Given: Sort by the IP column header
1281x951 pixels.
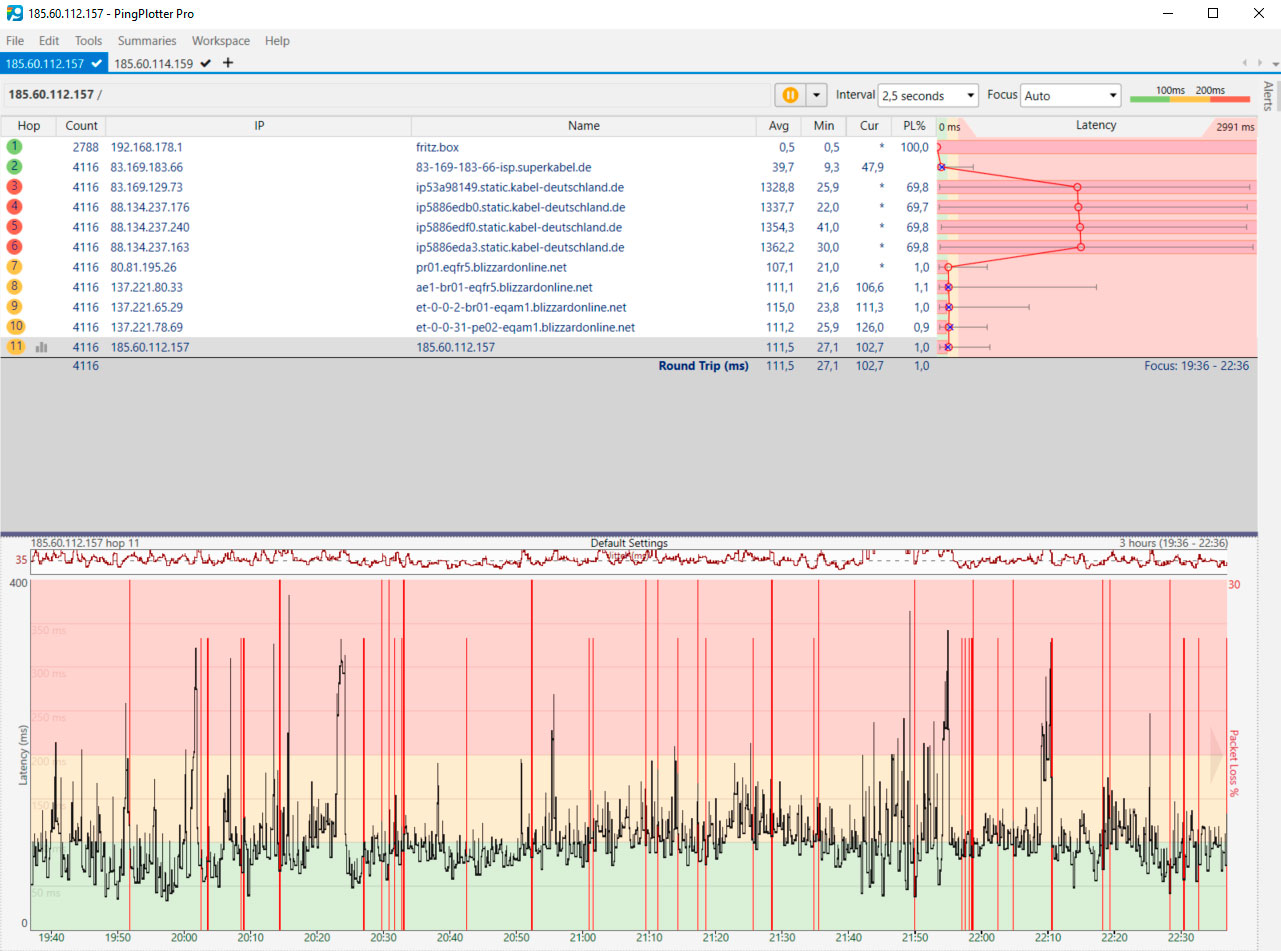Looking at the screenshot, I should coord(259,126).
